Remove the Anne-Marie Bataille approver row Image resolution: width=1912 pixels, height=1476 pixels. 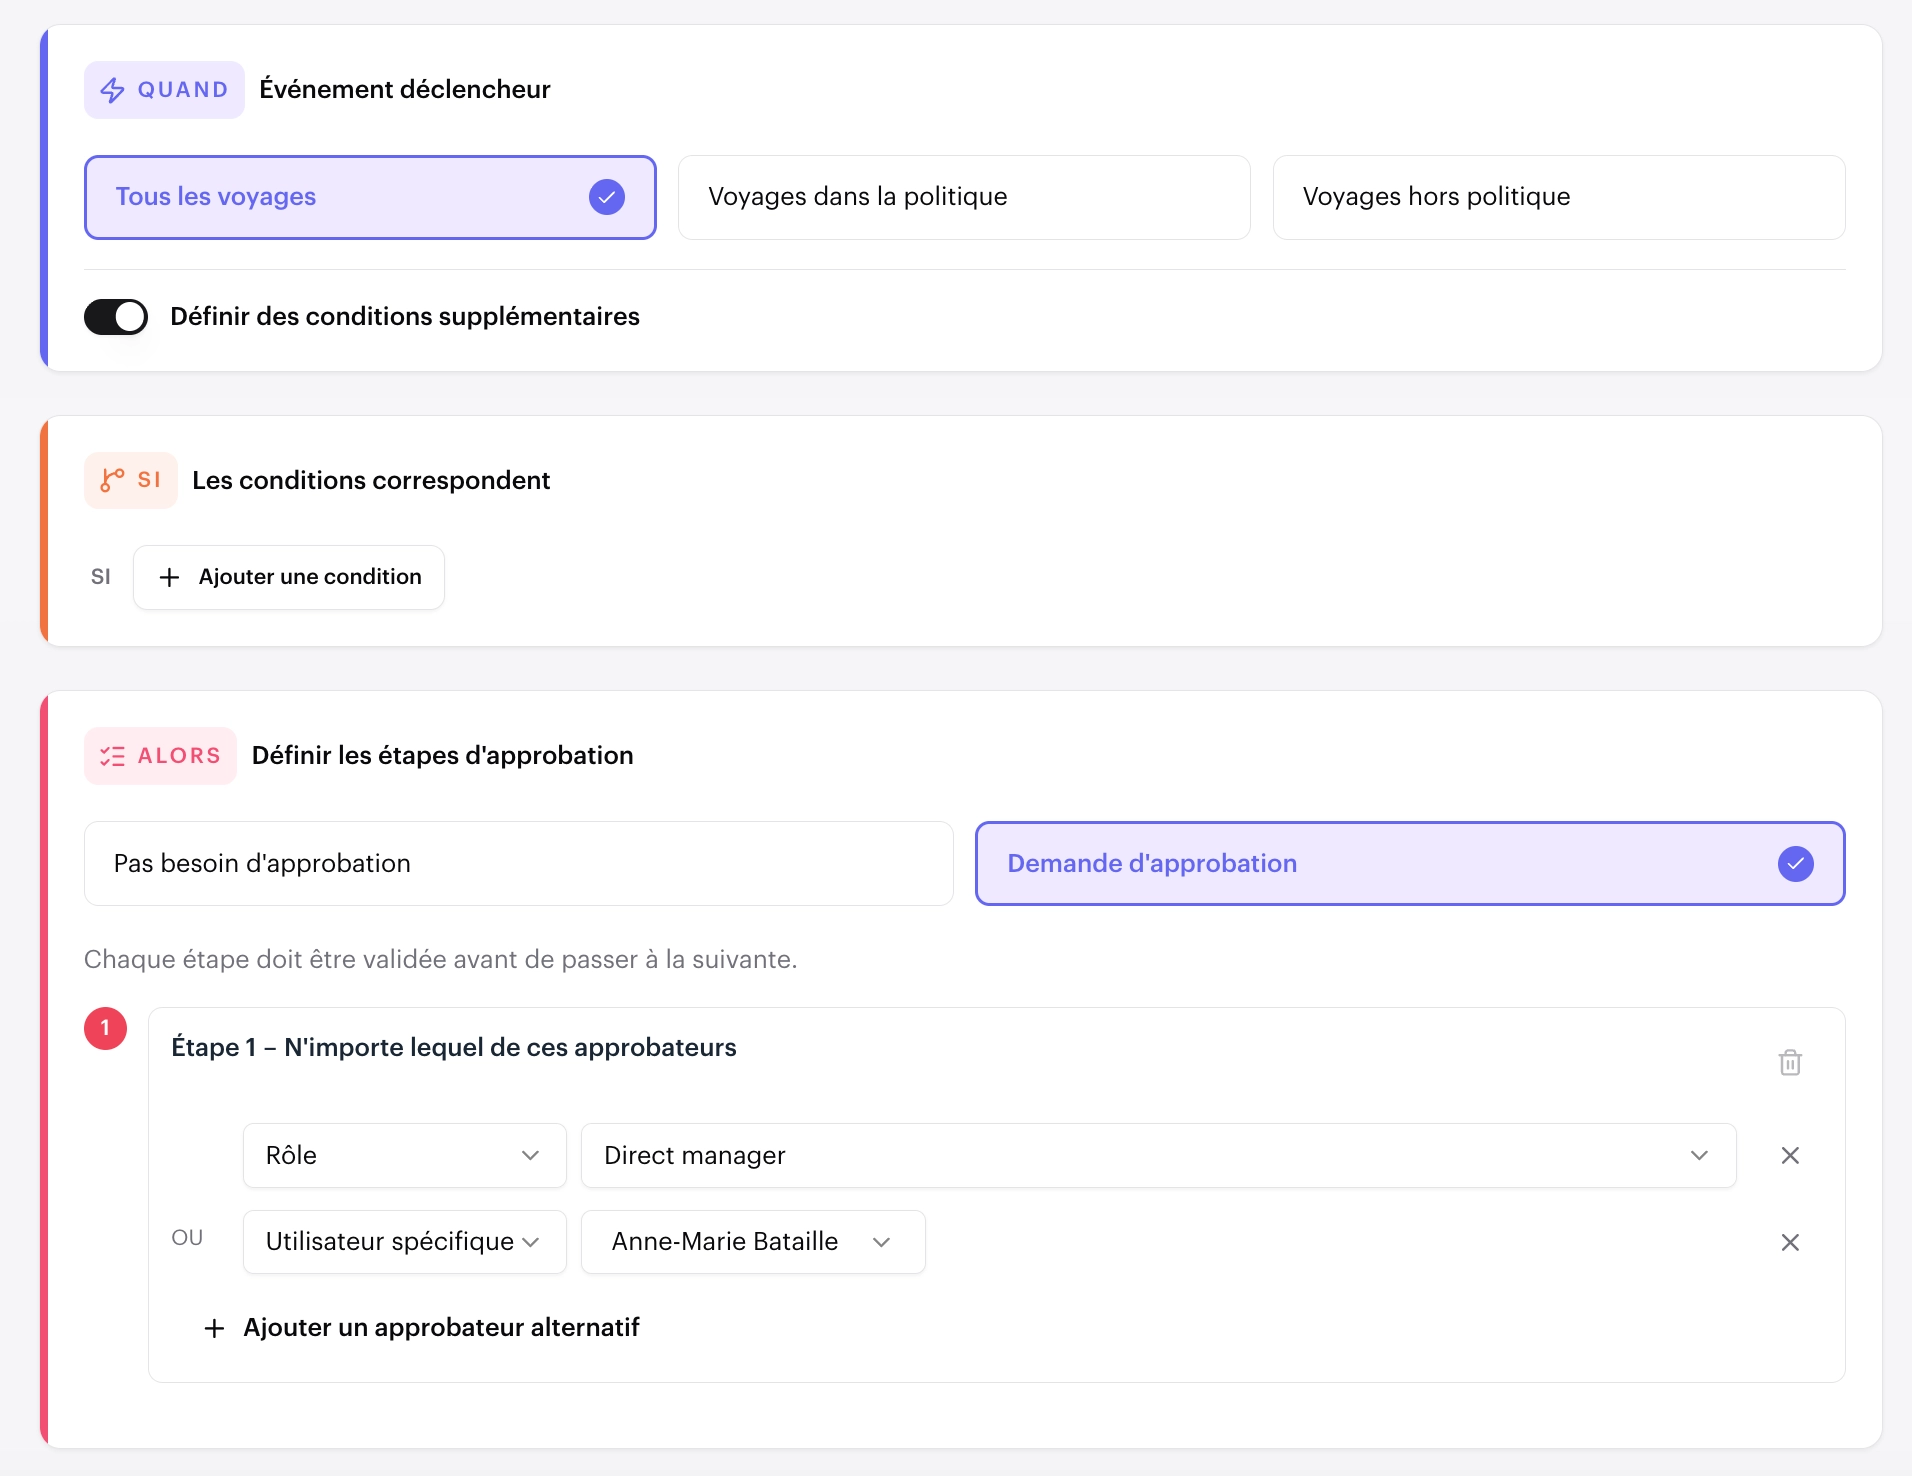pos(1790,1242)
